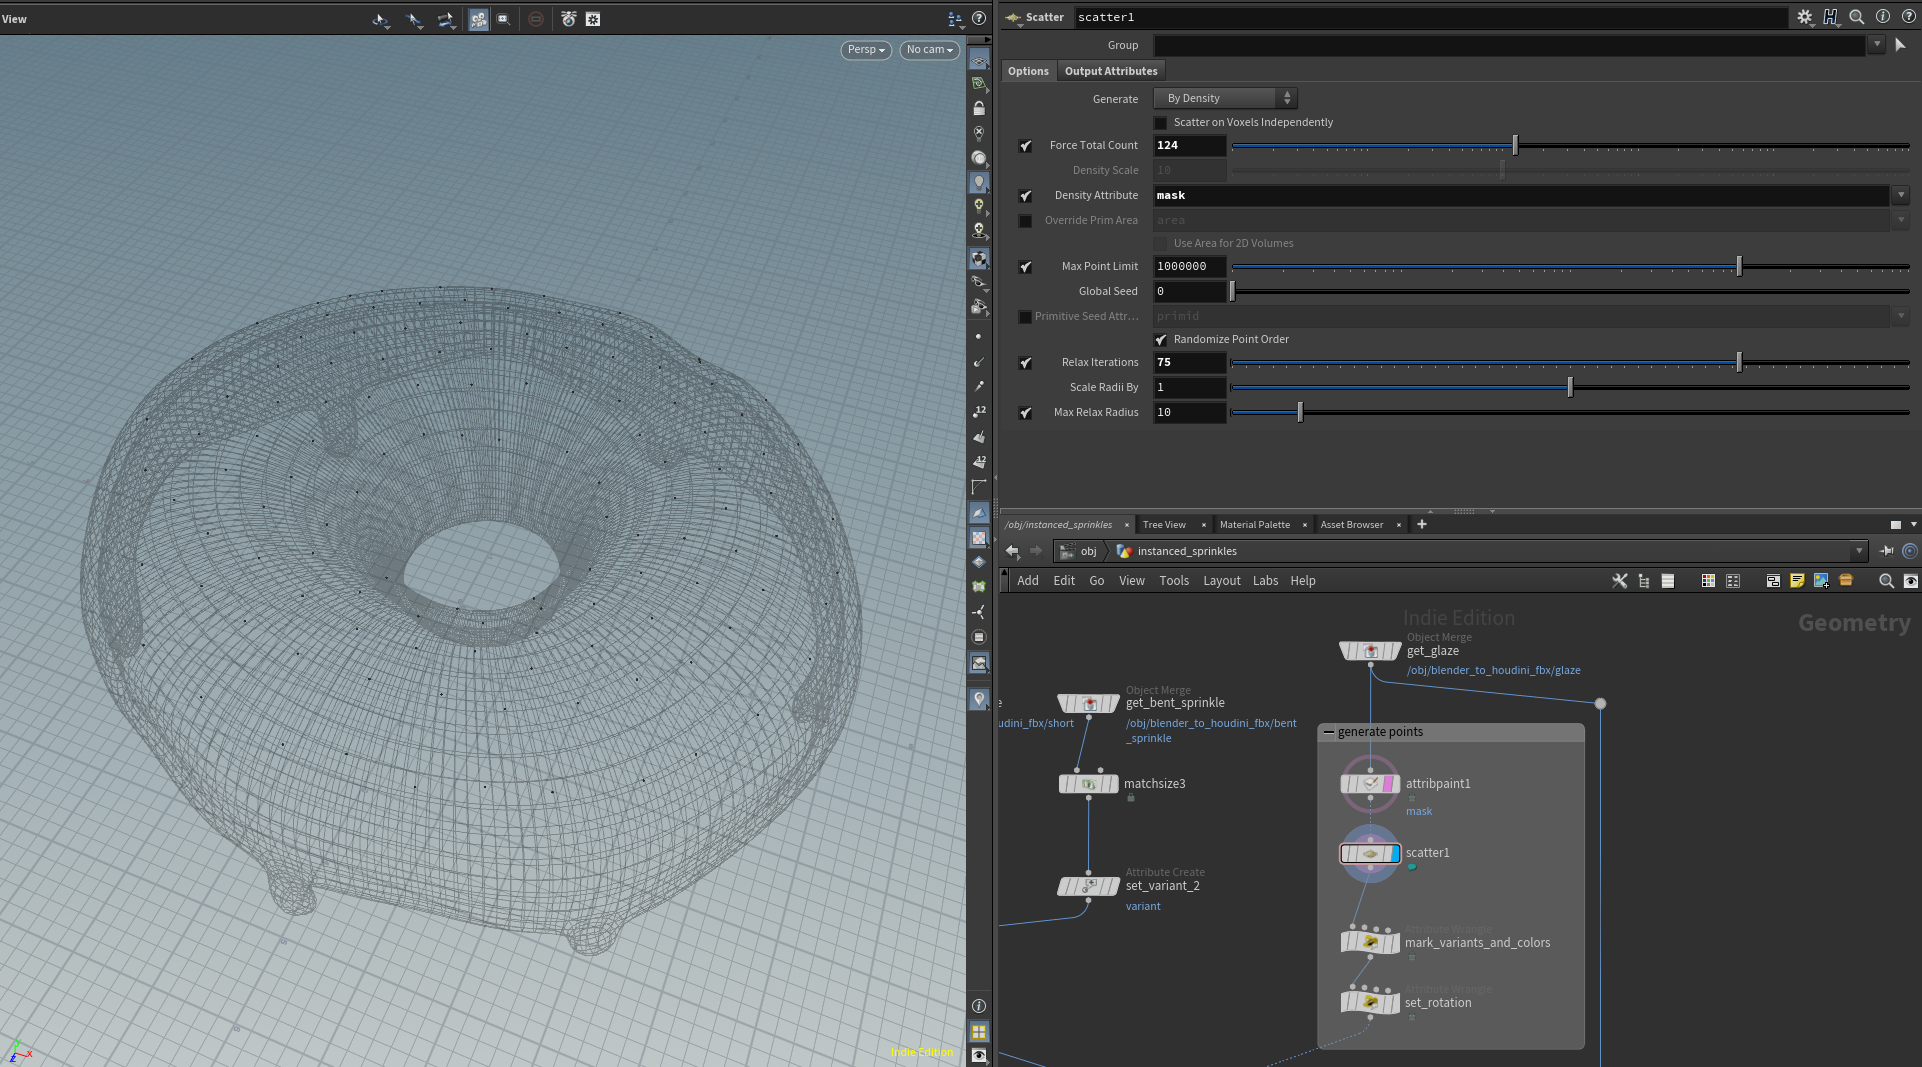The width and height of the screenshot is (1922, 1067).
Task: Click the Group selection arrow icon
Action: point(1900,45)
